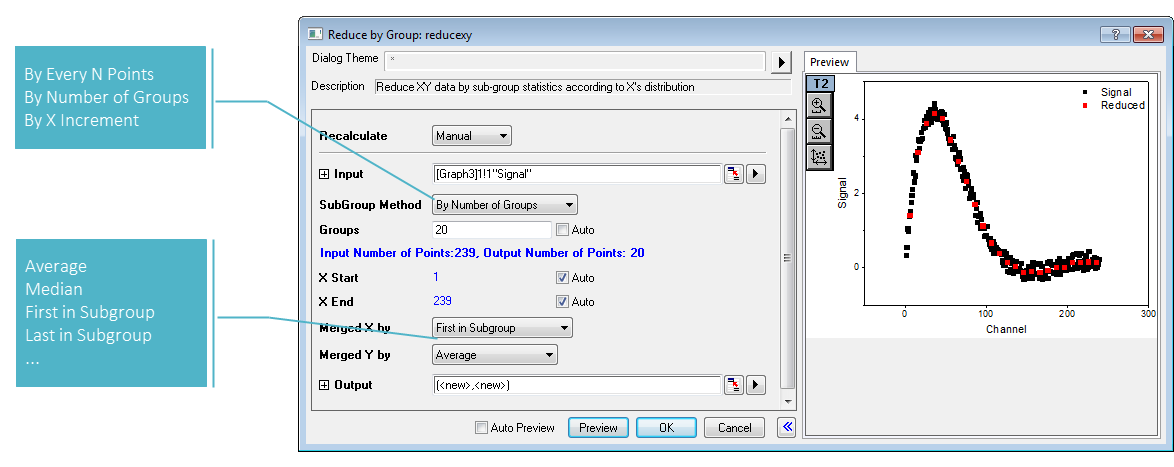
Task: Open the SubGroup Method dropdown
Action: click(x=505, y=205)
